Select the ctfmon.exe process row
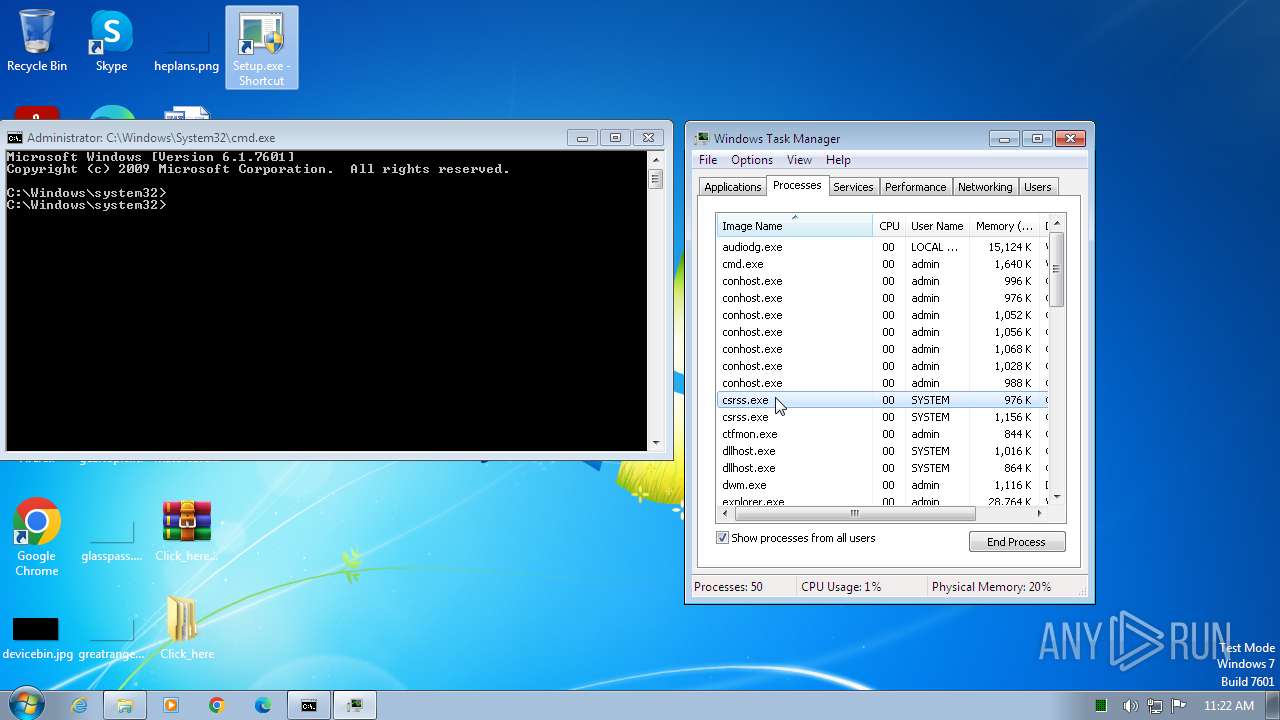Screen dimensions: 1280x720 (882, 434)
